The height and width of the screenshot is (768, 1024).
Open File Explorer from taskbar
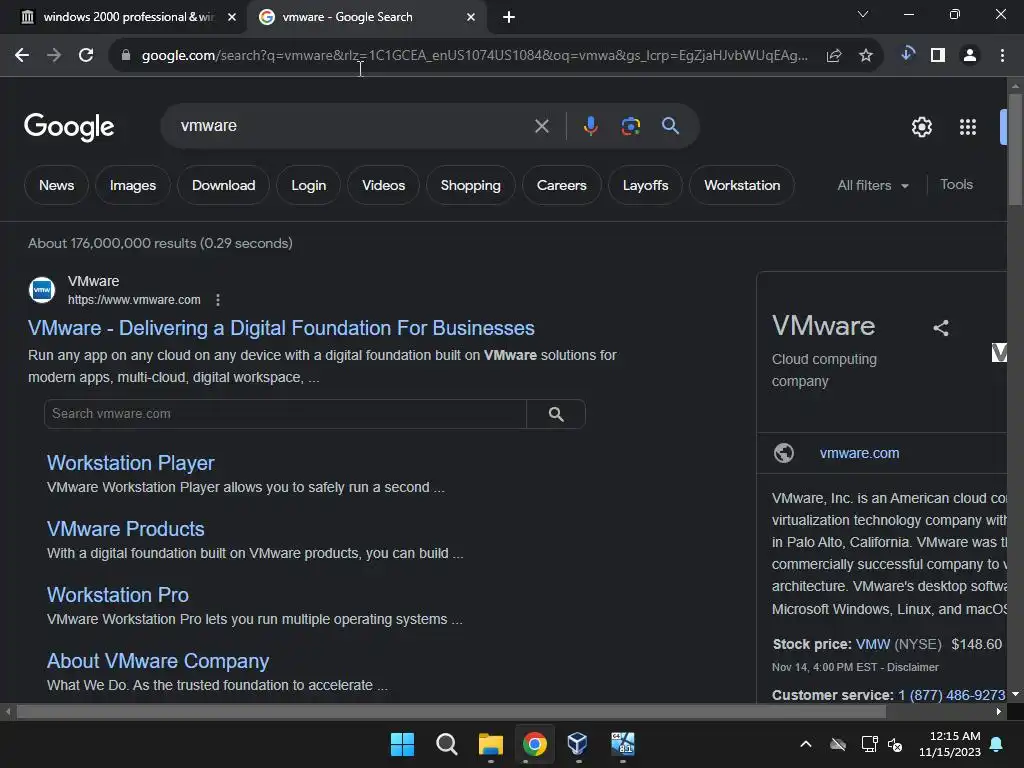[x=490, y=744]
